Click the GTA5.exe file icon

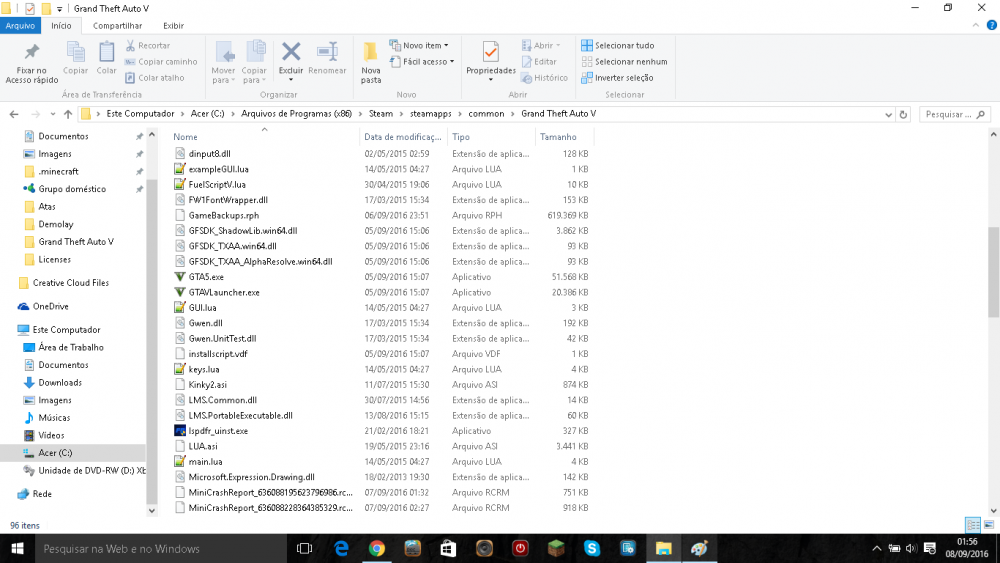point(180,277)
